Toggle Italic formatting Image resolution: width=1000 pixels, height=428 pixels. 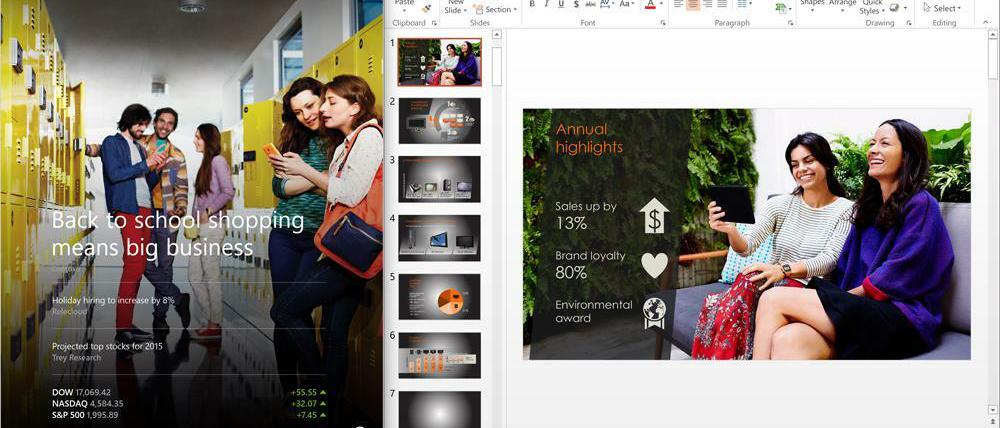(x=547, y=4)
